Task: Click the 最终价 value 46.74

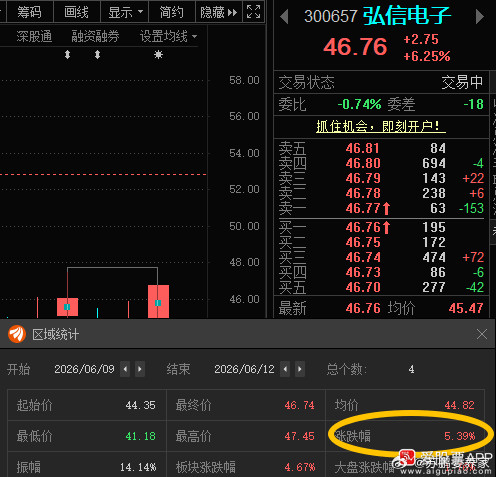Action: pyautogui.click(x=299, y=405)
